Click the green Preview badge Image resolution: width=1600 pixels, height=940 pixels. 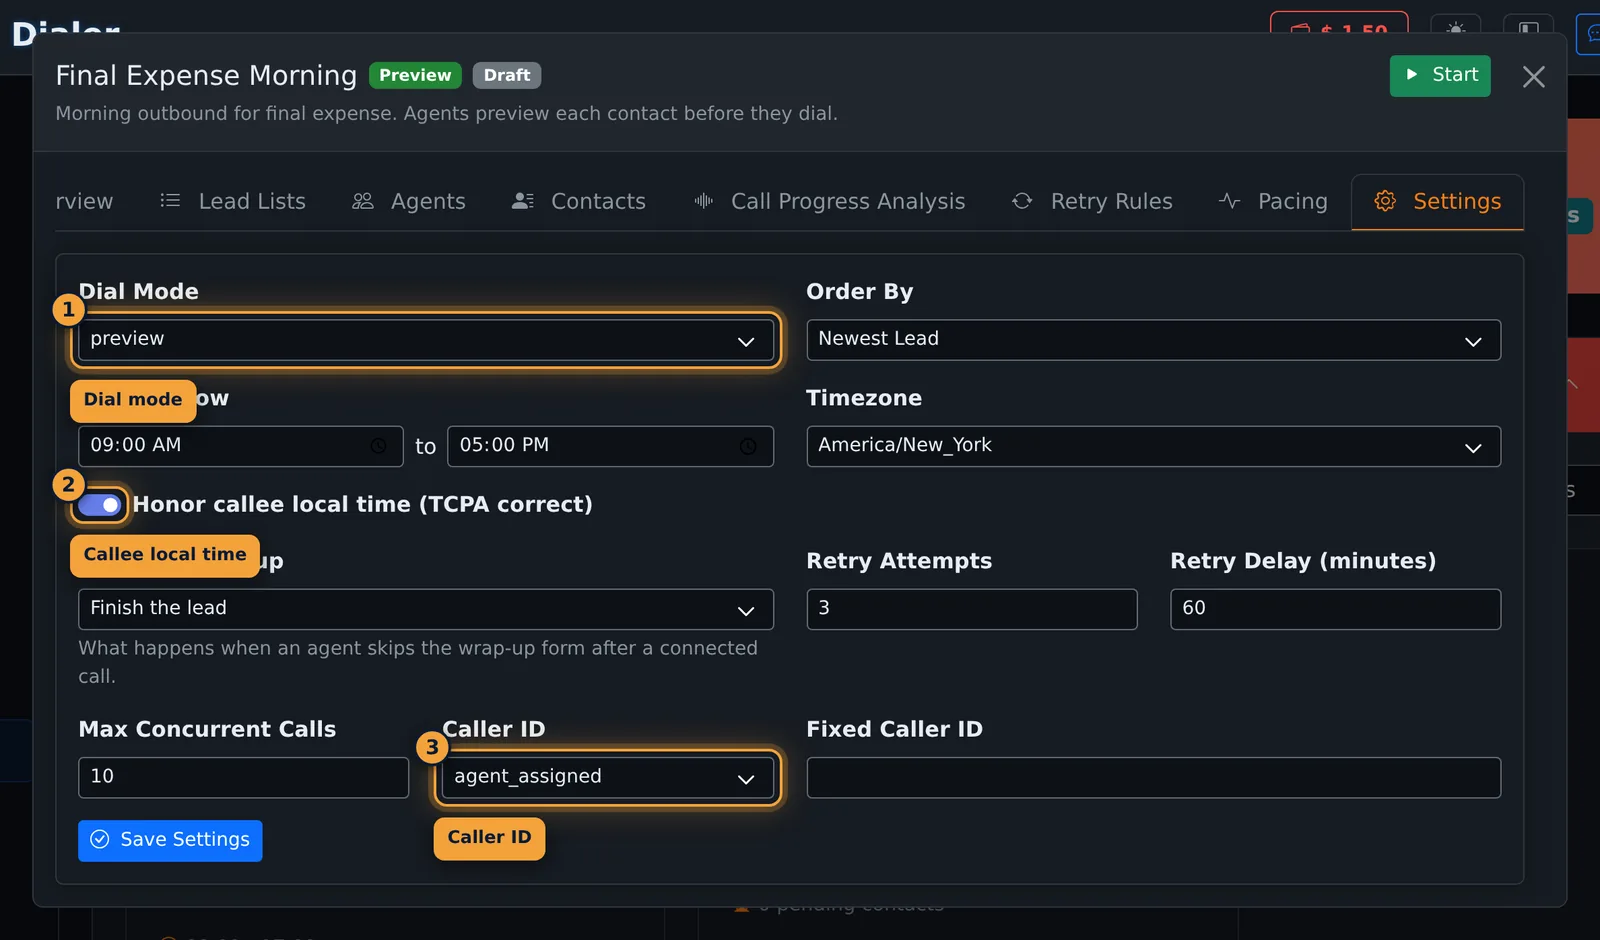pyautogui.click(x=415, y=76)
